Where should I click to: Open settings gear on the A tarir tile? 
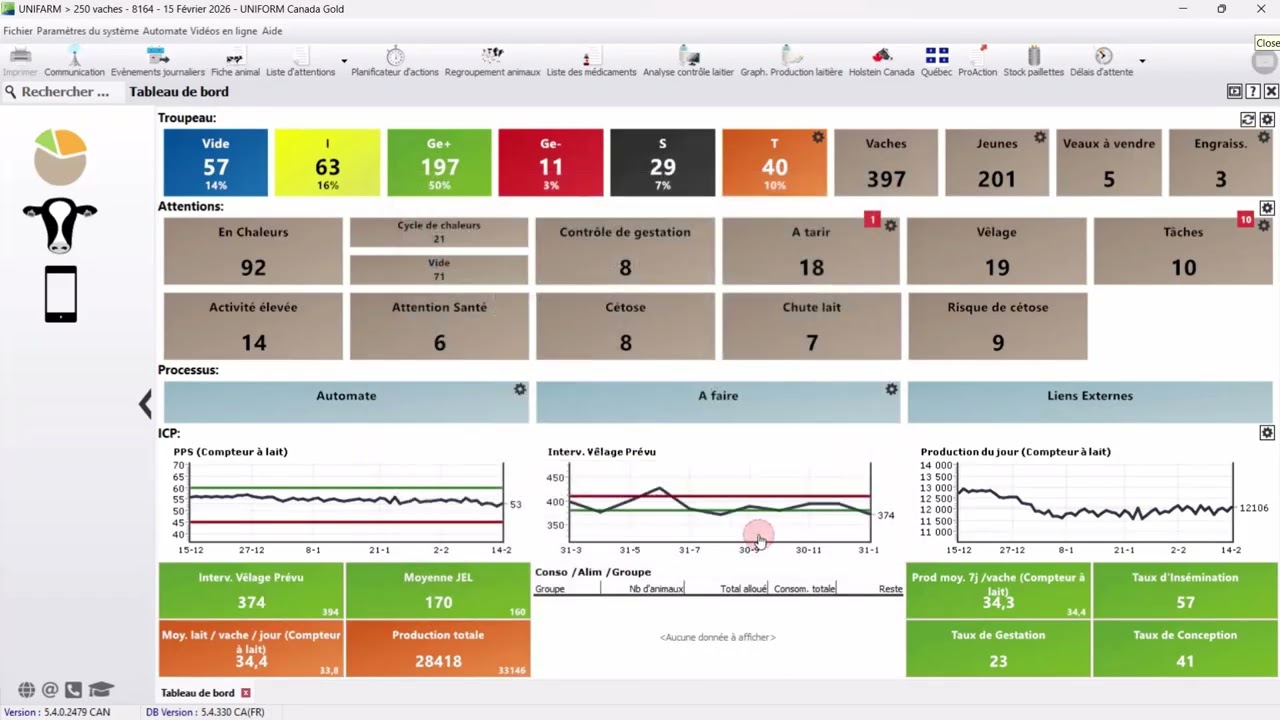pos(890,226)
